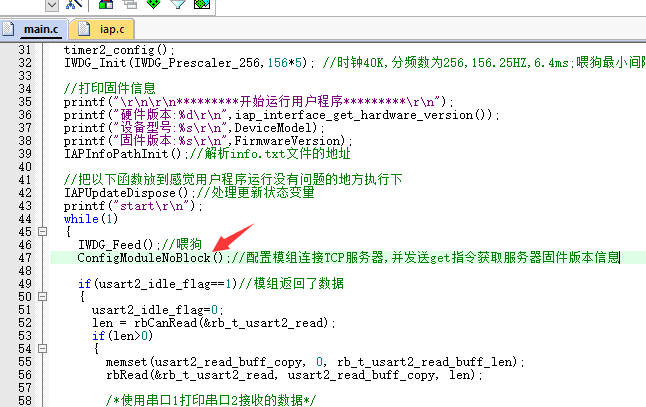Place cursor on ConfigModuleNoBlock() call

152,258
